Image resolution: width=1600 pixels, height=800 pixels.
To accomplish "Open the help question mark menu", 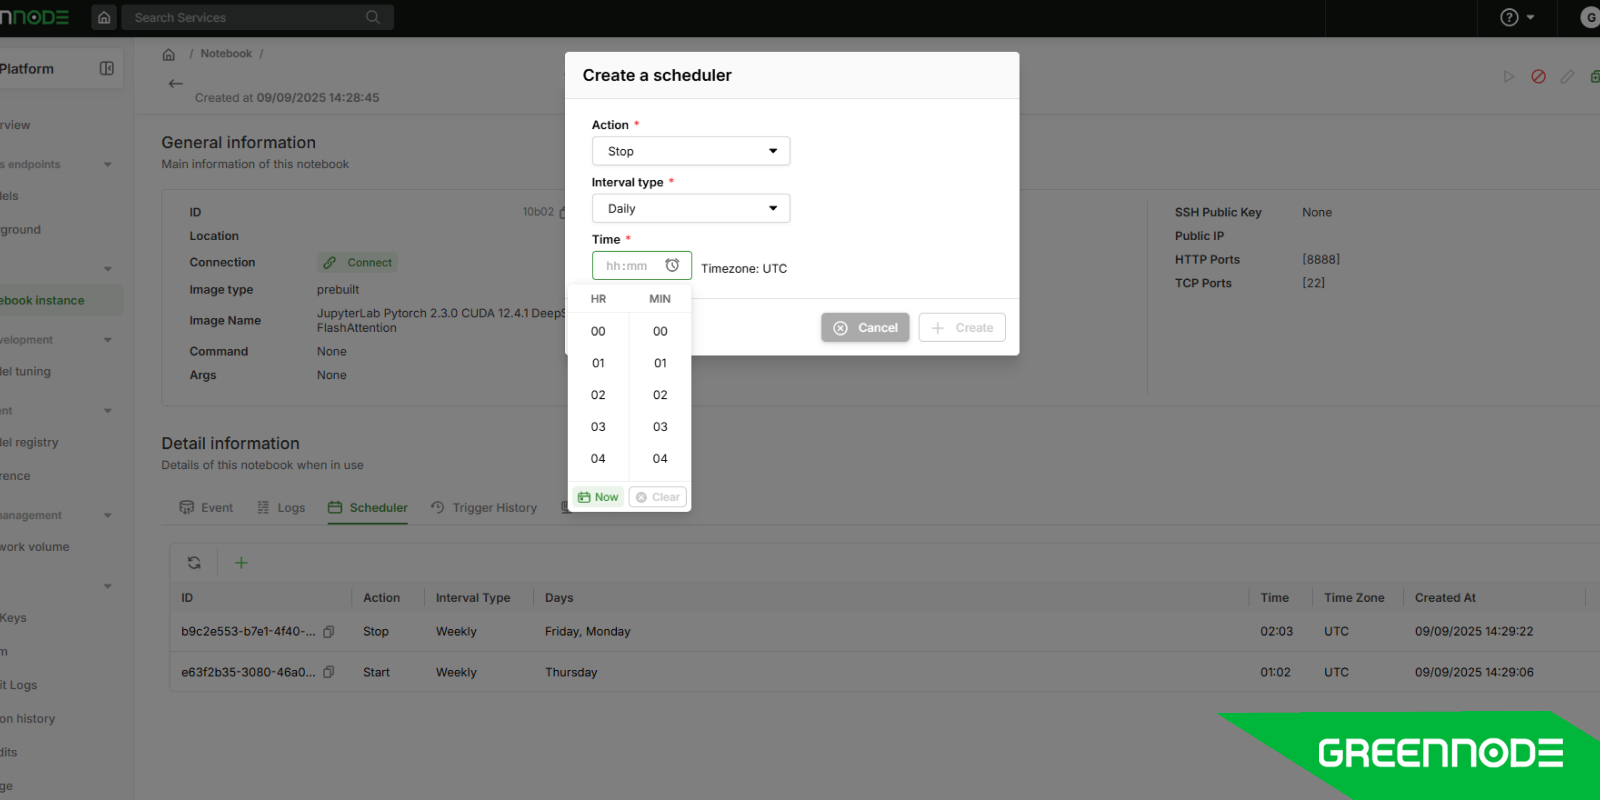I will point(1516,17).
